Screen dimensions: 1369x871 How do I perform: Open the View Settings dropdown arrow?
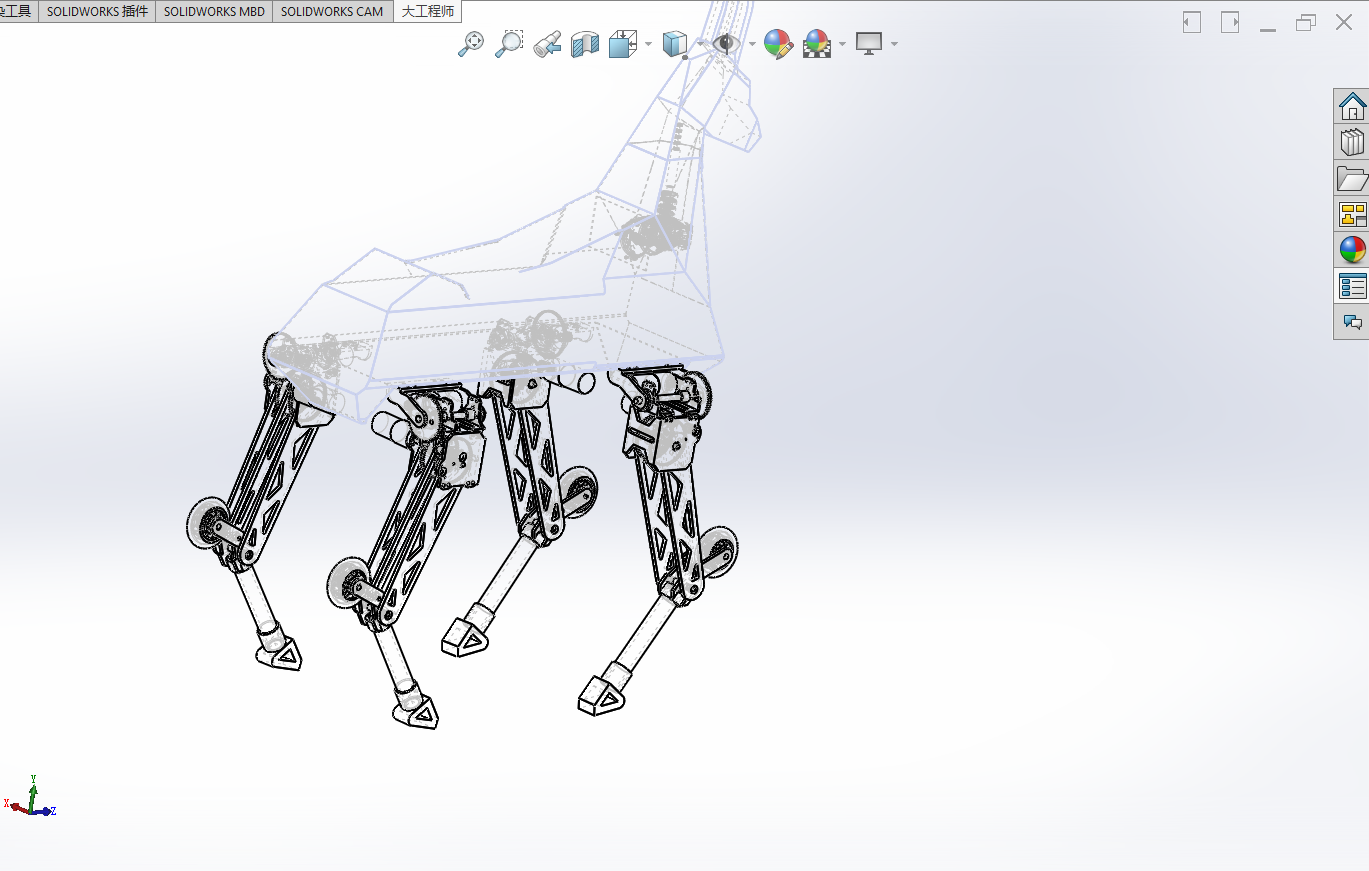(894, 43)
